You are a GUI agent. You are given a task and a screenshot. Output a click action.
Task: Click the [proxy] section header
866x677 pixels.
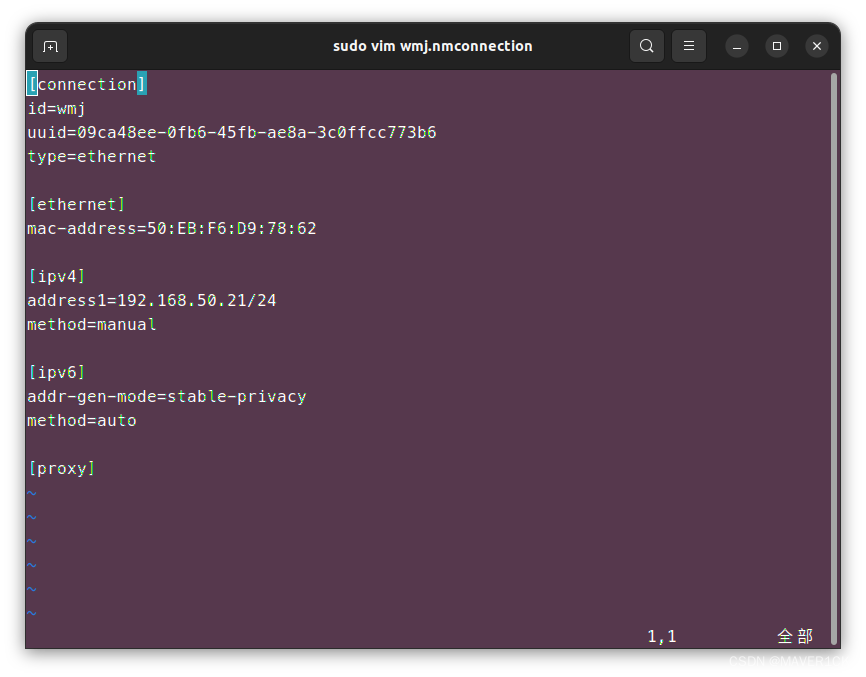pos(61,468)
